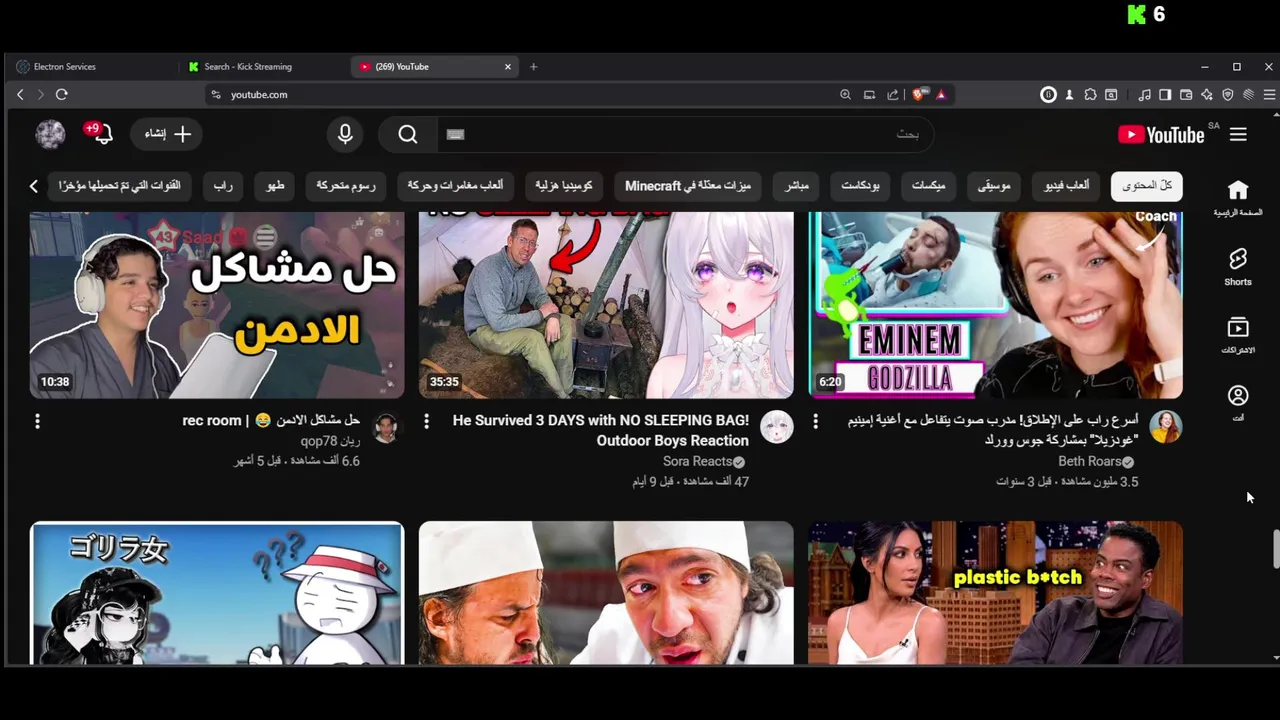1280x720 pixels.
Task: Open a new browser tab
Action: tap(534, 67)
